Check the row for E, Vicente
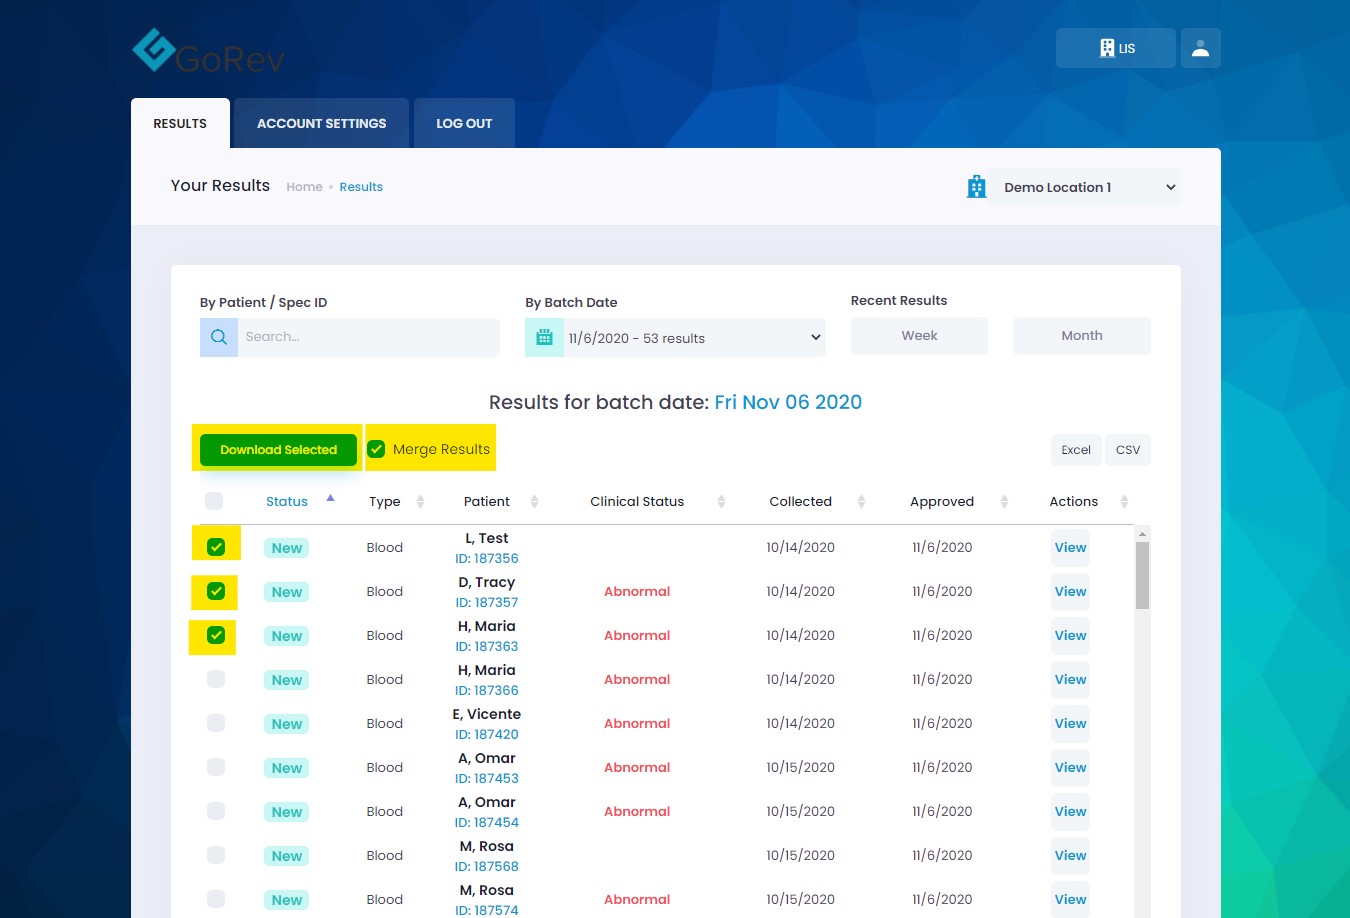 216,723
